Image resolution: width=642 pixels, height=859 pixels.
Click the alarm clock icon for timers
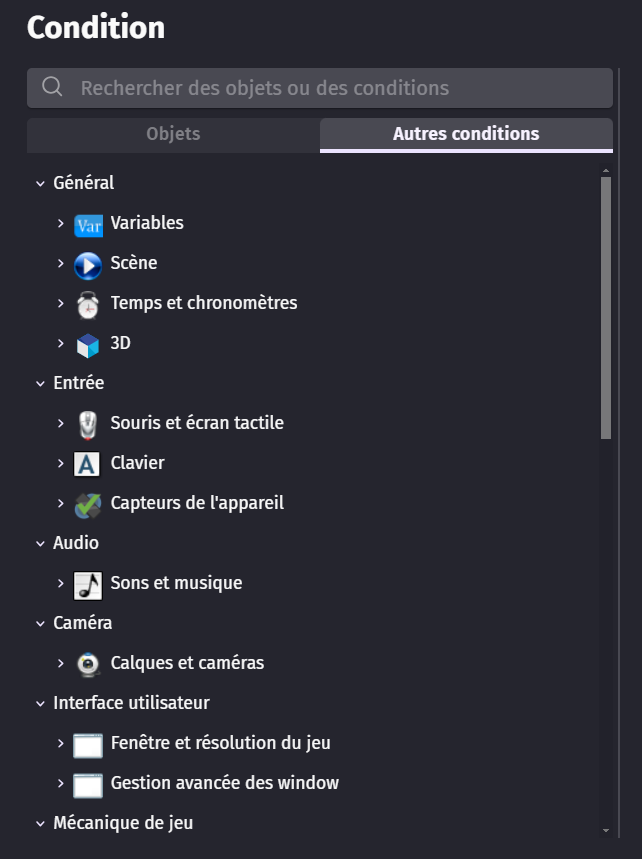[88, 304]
